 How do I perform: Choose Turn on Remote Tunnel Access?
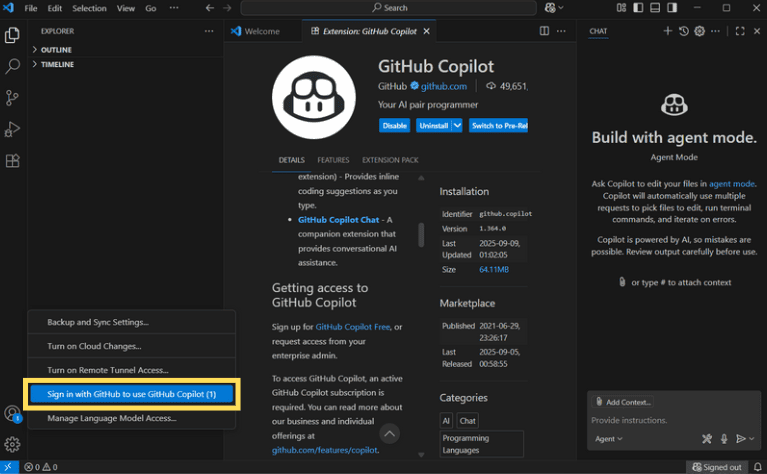pos(132,370)
